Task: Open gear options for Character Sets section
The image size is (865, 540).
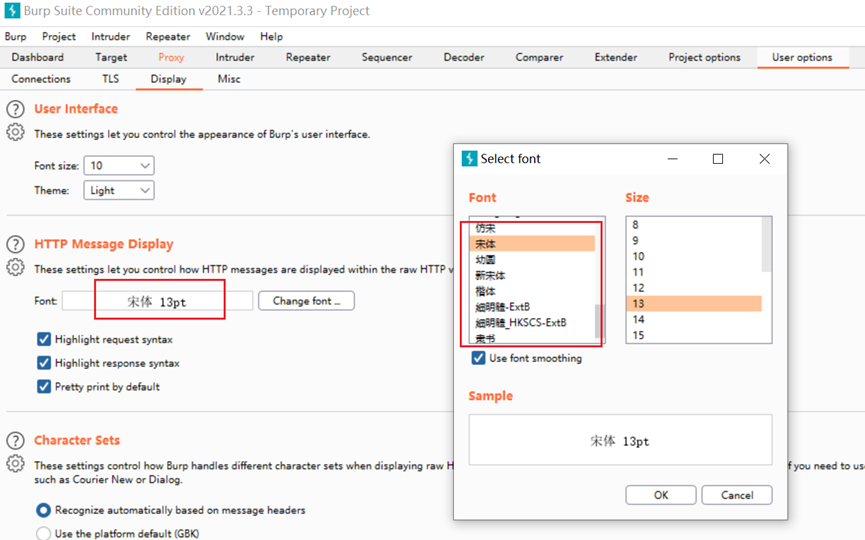Action: [x=15, y=464]
